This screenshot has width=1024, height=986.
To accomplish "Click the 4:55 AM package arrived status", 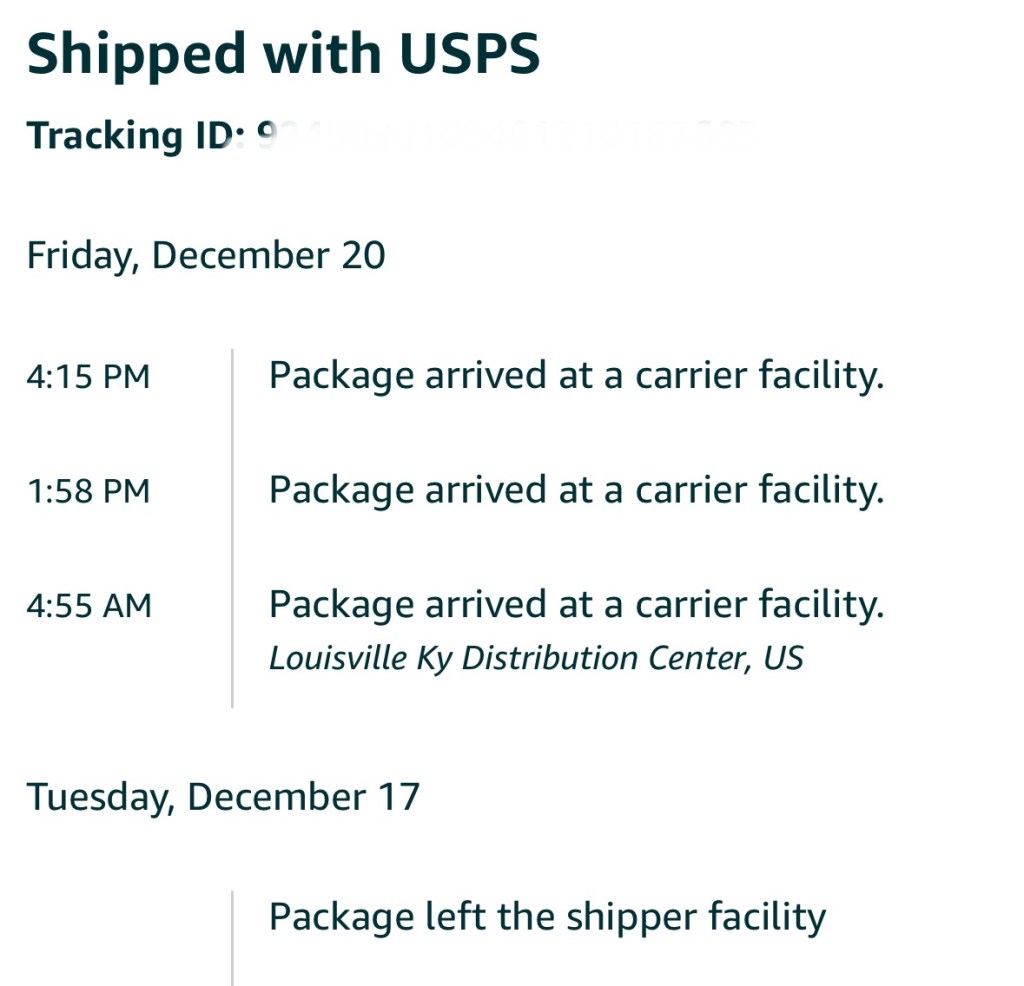I will [x=576, y=604].
